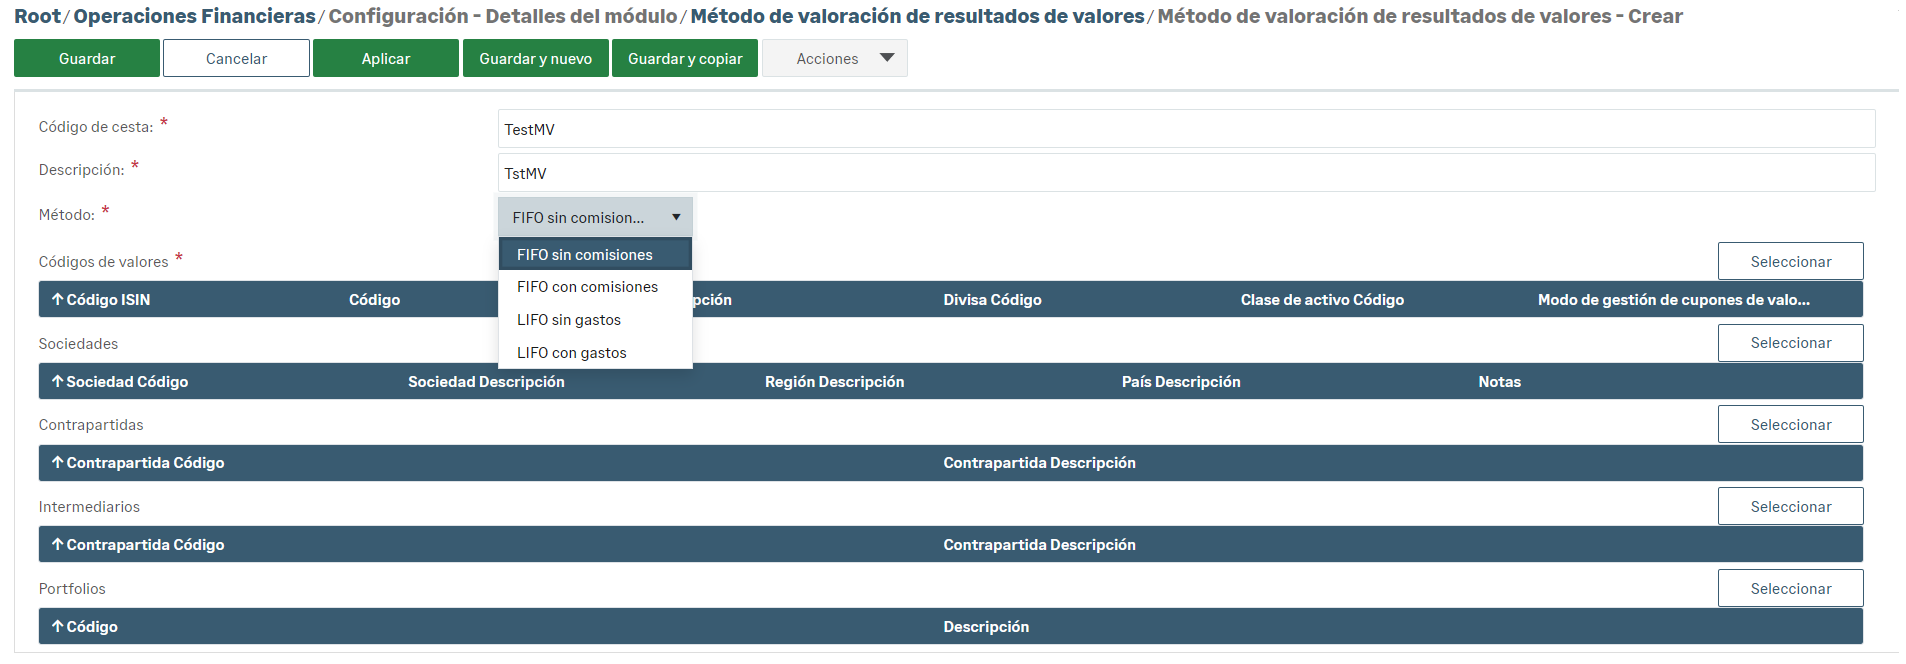Pick LIFO sin gastos from list
The height and width of the screenshot is (664, 1906).
tap(569, 320)
